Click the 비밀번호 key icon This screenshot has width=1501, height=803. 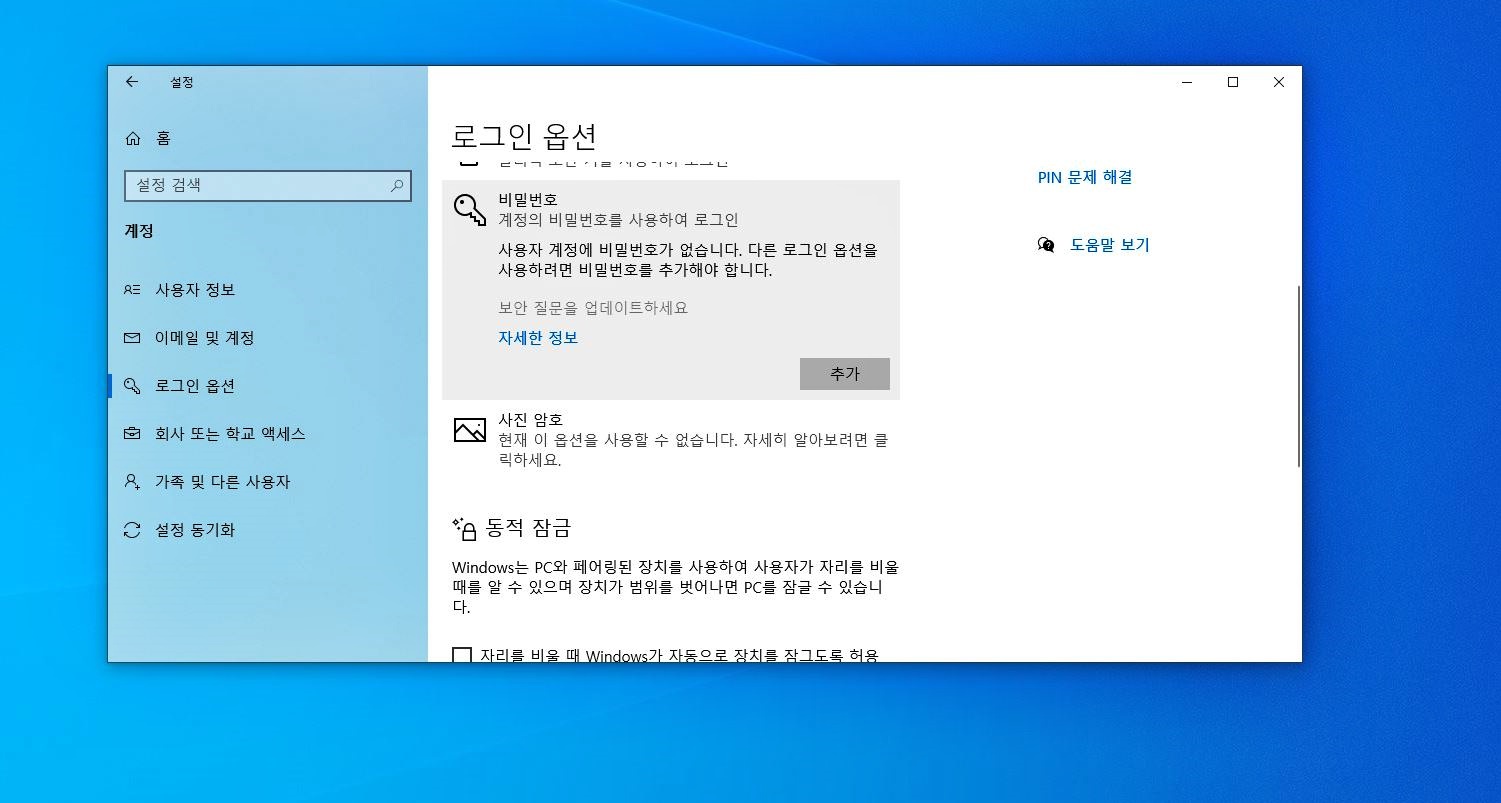coord(470,209)
